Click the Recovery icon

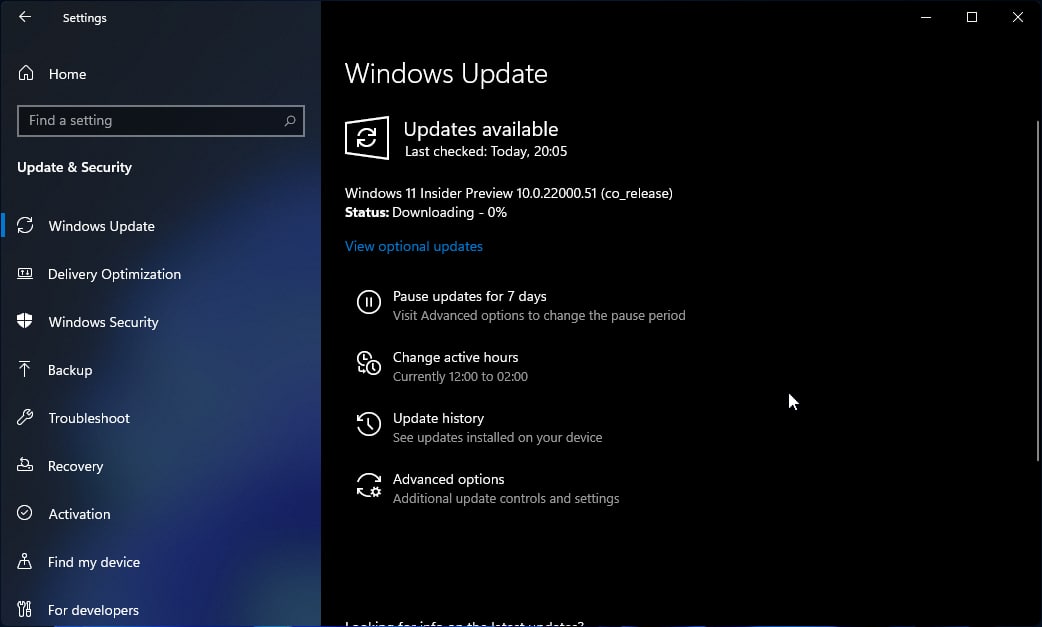click(x=25, y=465)
